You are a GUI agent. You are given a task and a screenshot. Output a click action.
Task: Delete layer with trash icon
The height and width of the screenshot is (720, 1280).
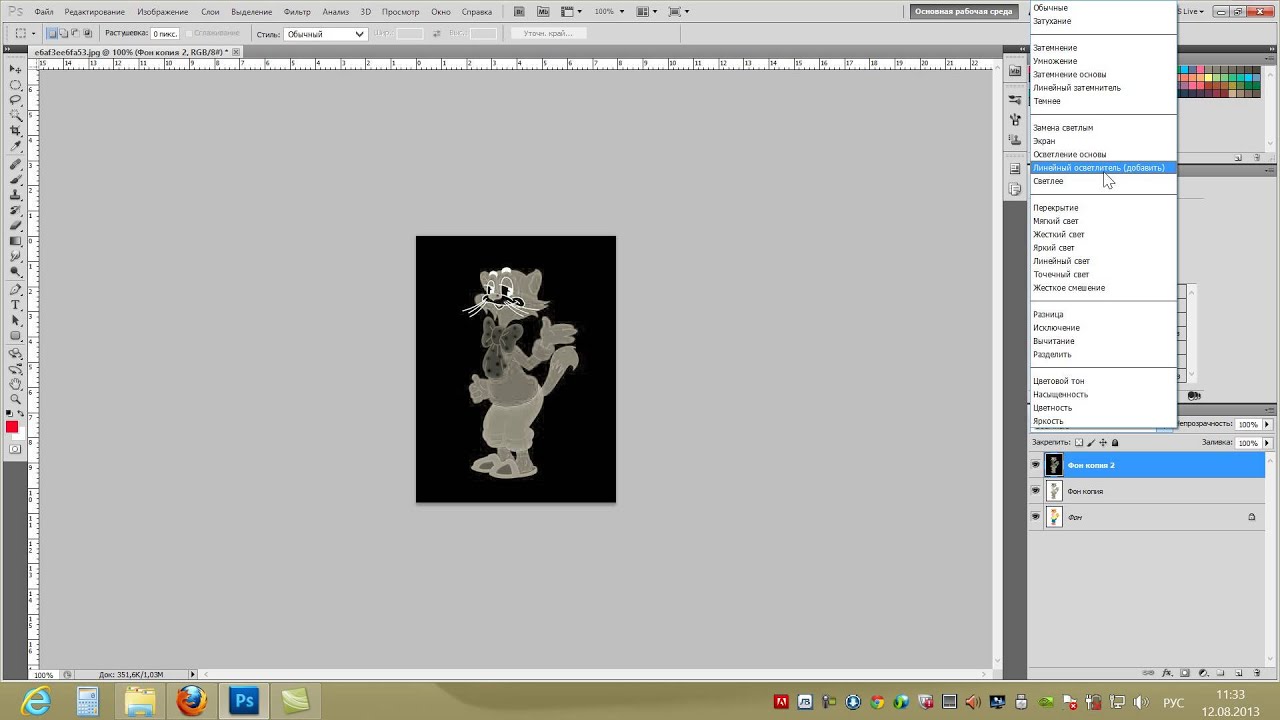(1256, 673)
